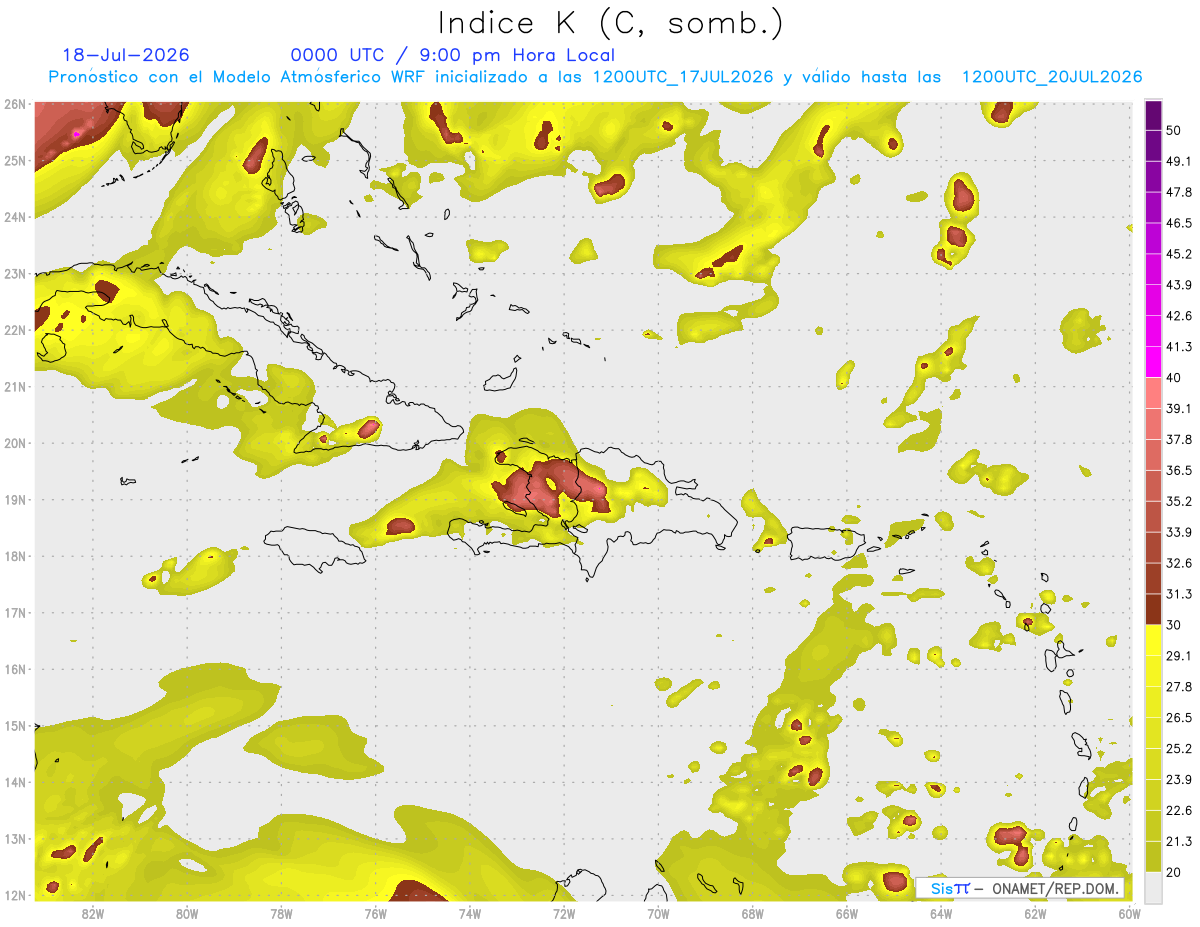Screen dimensions: 1200x927
Task: Click the 25N latitude label
Action: click(14, 160)
